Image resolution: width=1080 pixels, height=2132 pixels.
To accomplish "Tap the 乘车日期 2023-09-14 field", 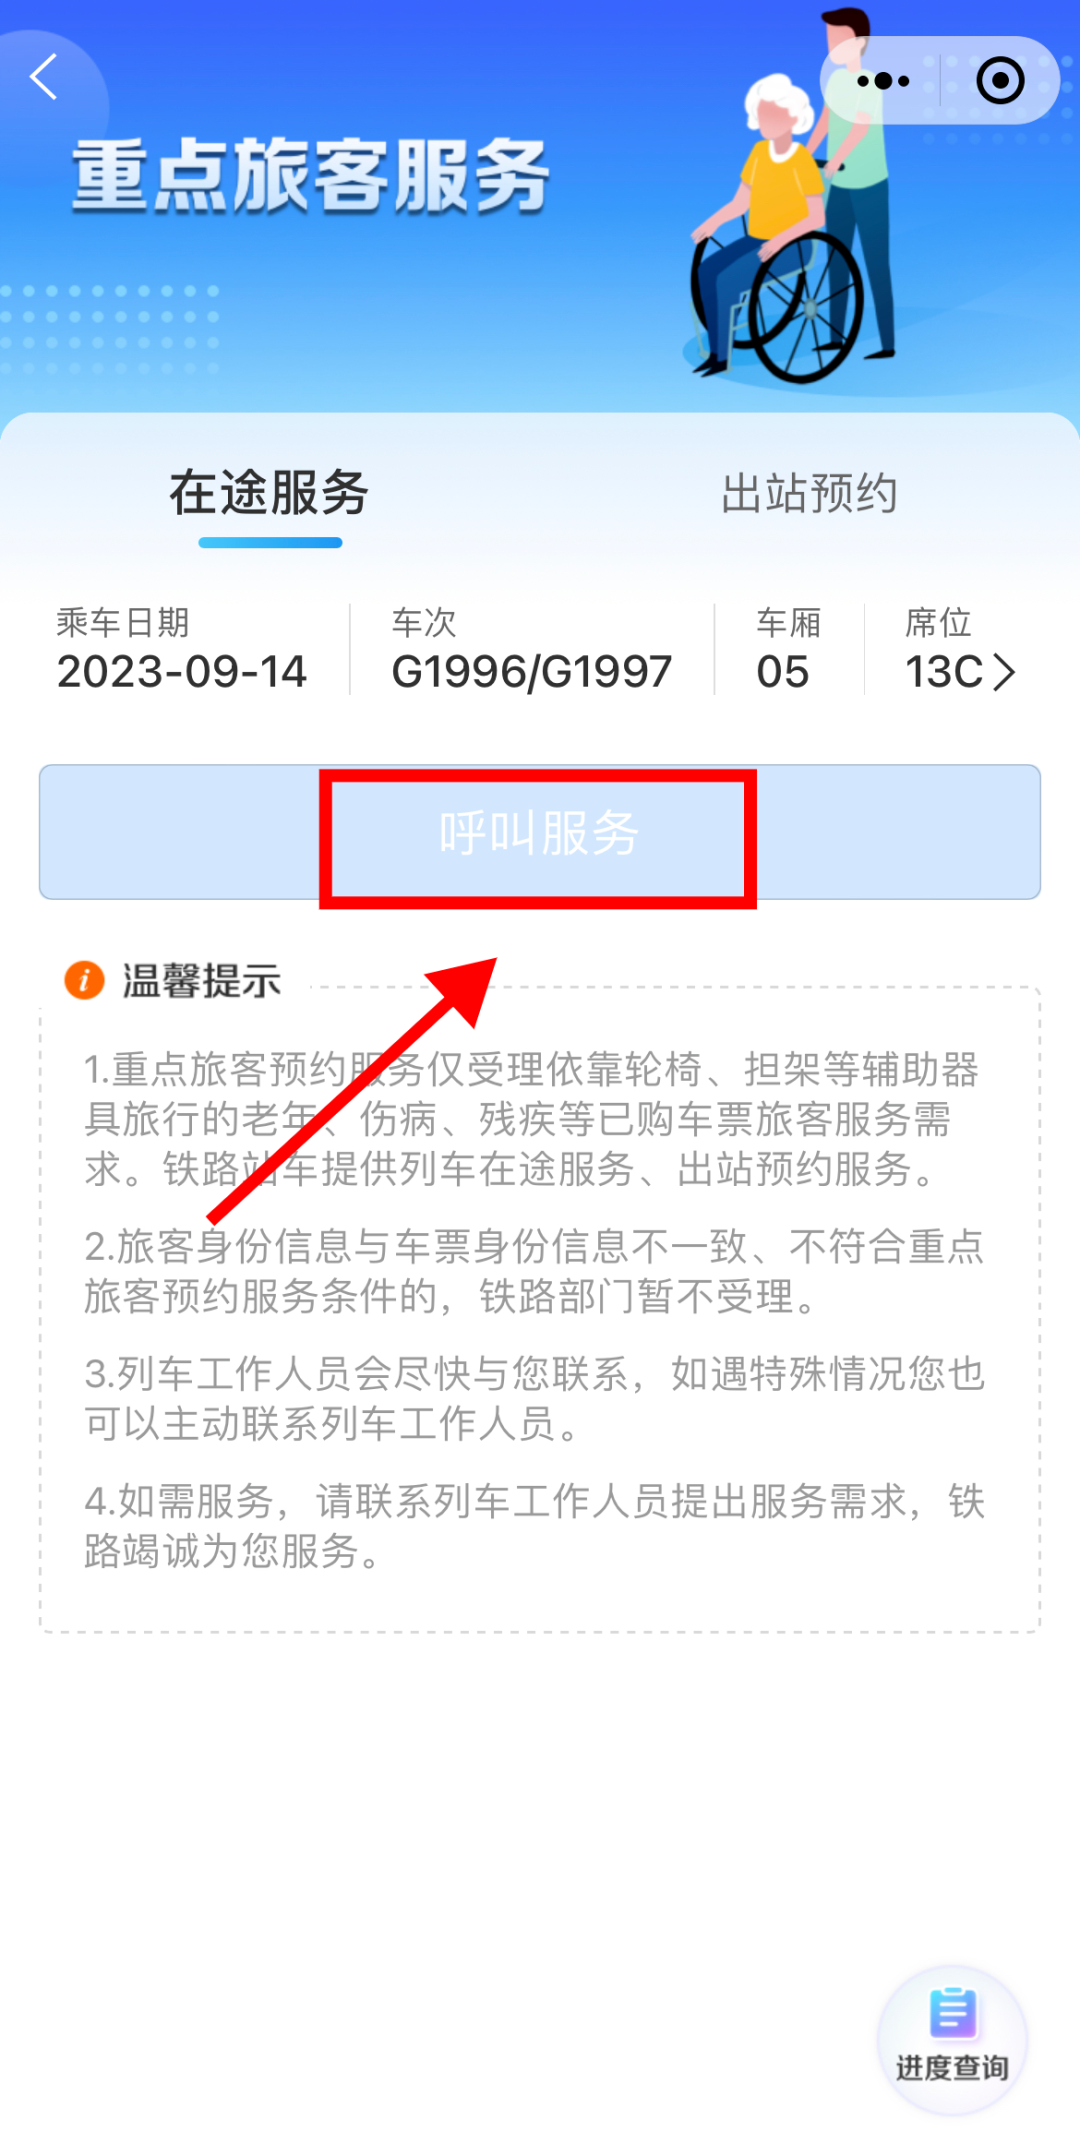I will (181, 649).
